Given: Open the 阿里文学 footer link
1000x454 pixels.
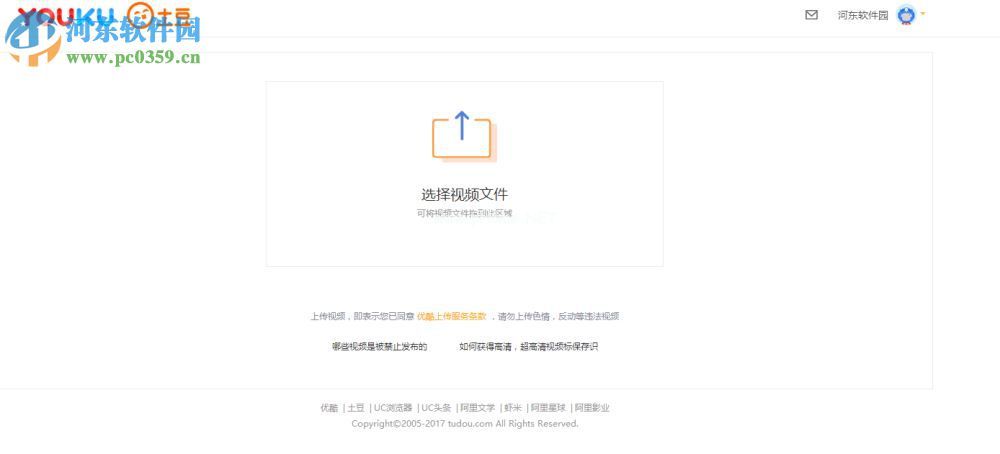Looking at the screenshot, I should (x=478, y=408).
